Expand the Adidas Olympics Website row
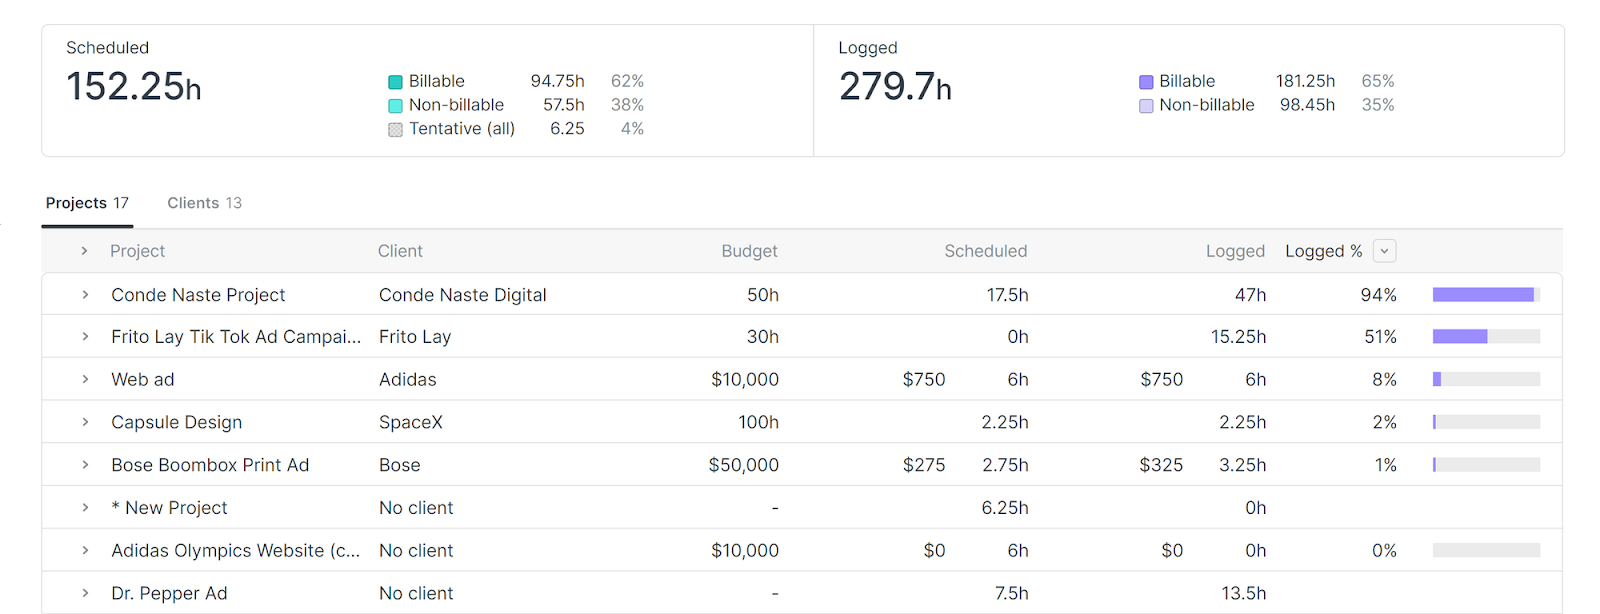The height and width of the screenshot is (614, 1600). [84, 550]
